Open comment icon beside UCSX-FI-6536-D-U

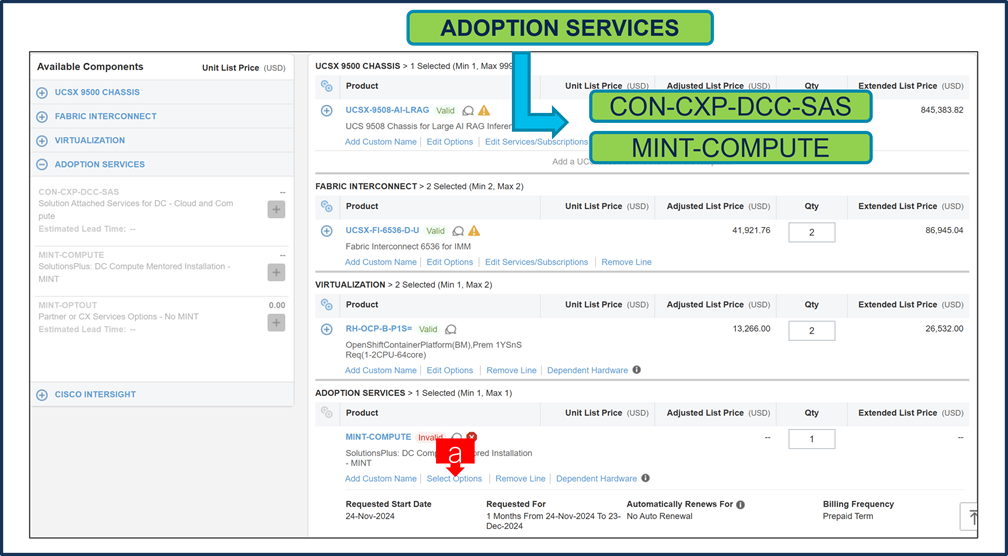coord(458,231)
